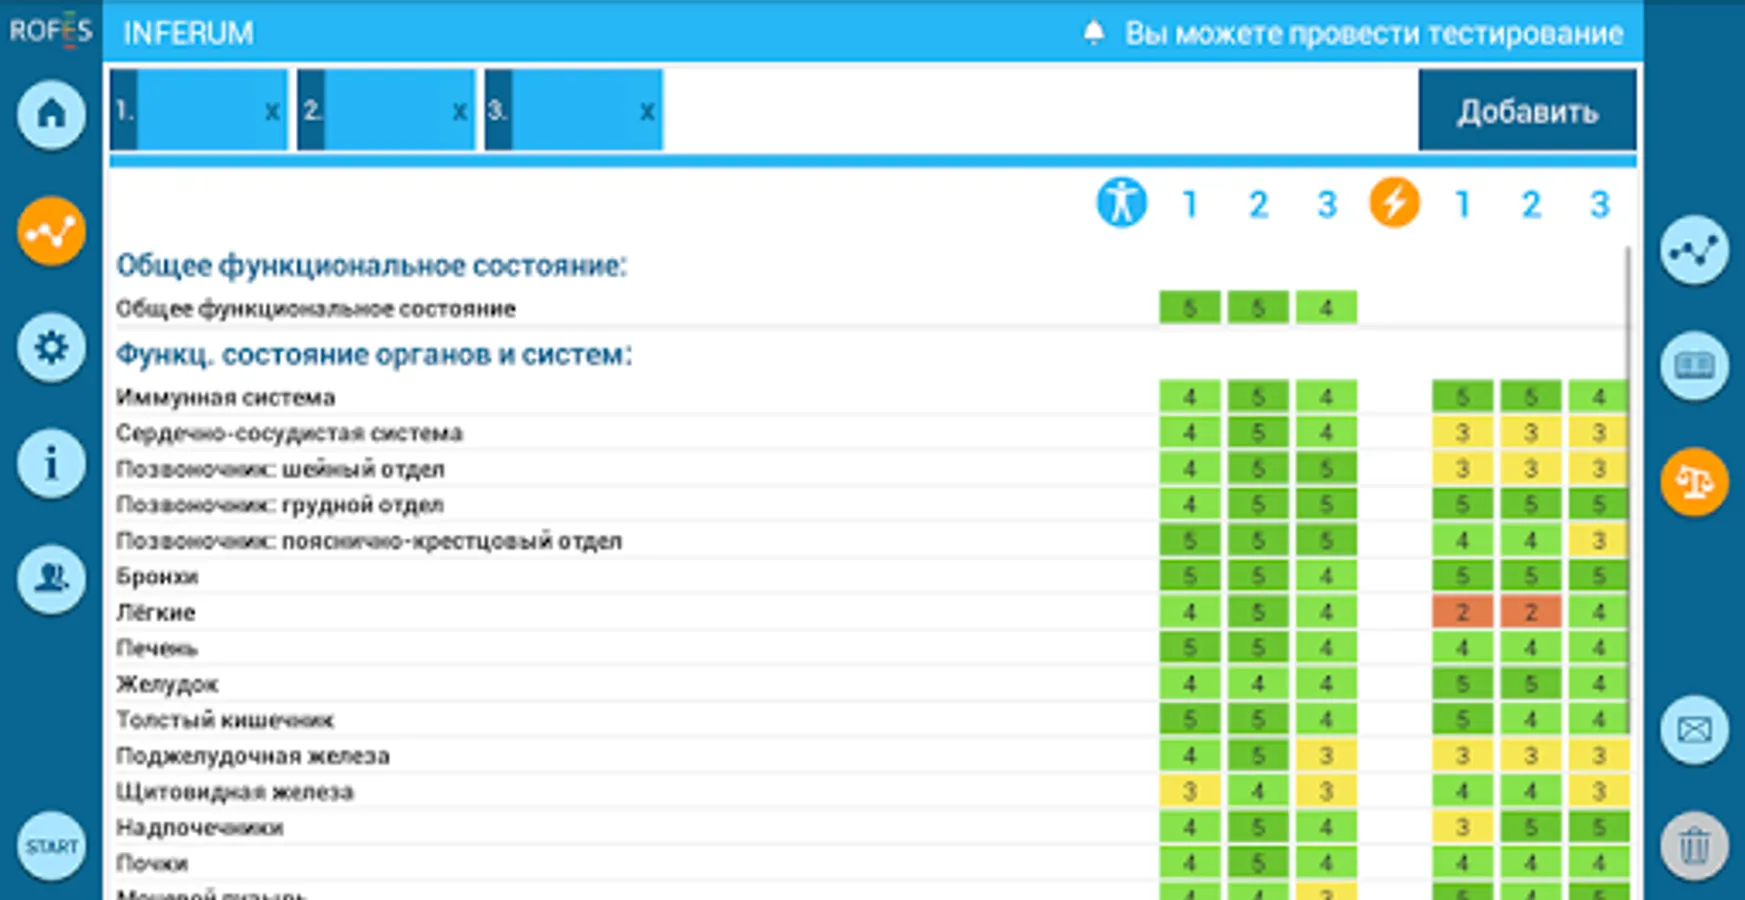The image size is (1745, 900).
Task: Close comparison tab 2
Action: tap(459, 112)
